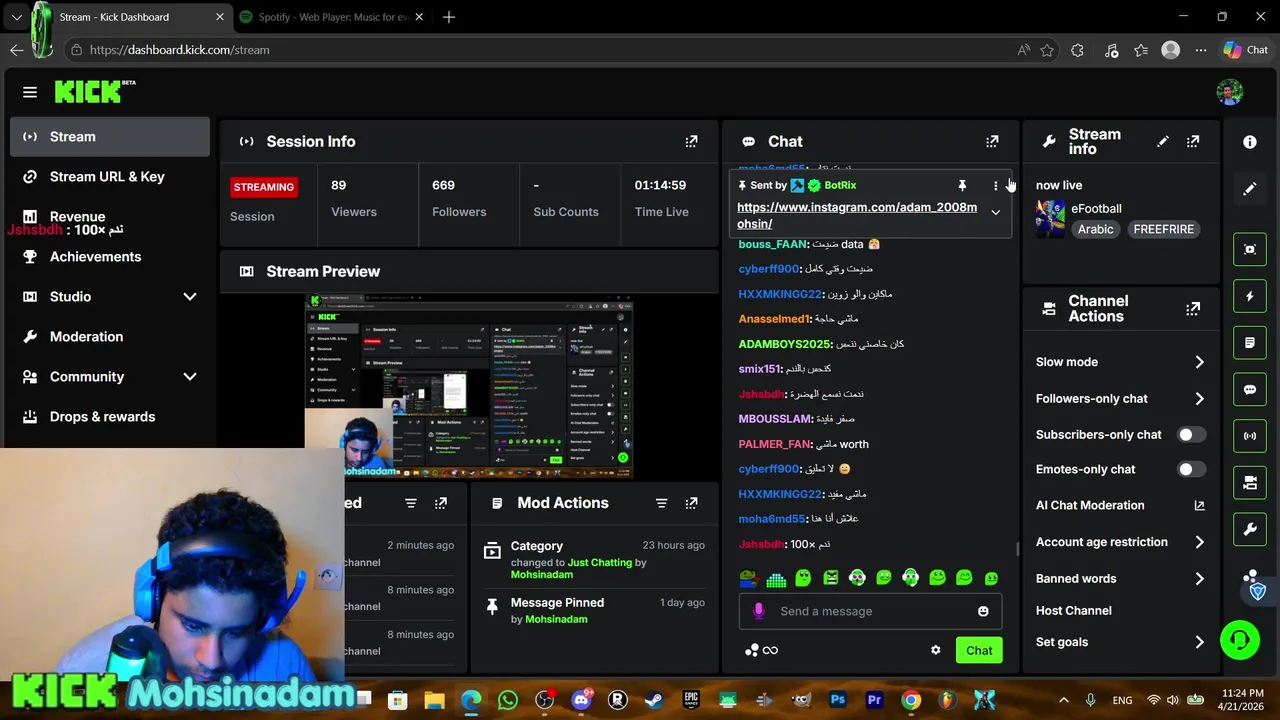Viewport: 1280px width, 720px height.
Task: Switch to the Spotify Web Player tab
Action: [x=332, y=17]
